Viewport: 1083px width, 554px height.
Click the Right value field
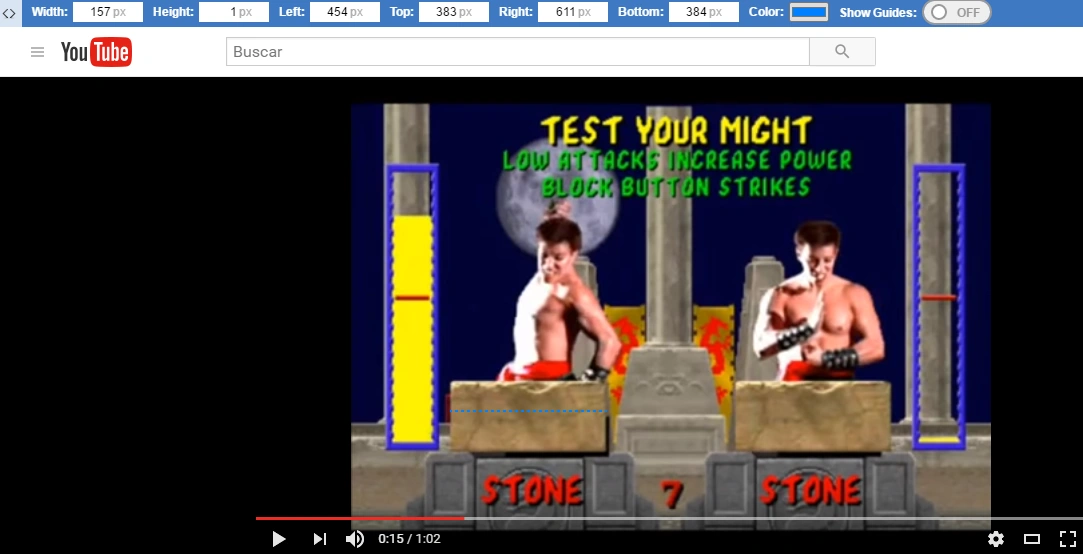(573, 12)
